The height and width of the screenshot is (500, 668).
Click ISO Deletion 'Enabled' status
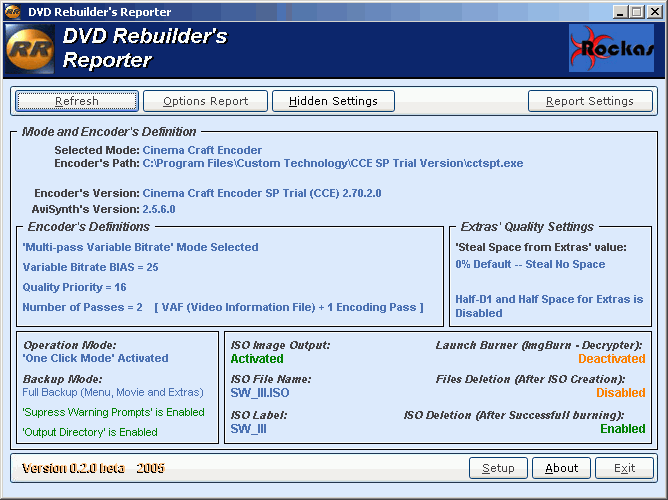623,429
